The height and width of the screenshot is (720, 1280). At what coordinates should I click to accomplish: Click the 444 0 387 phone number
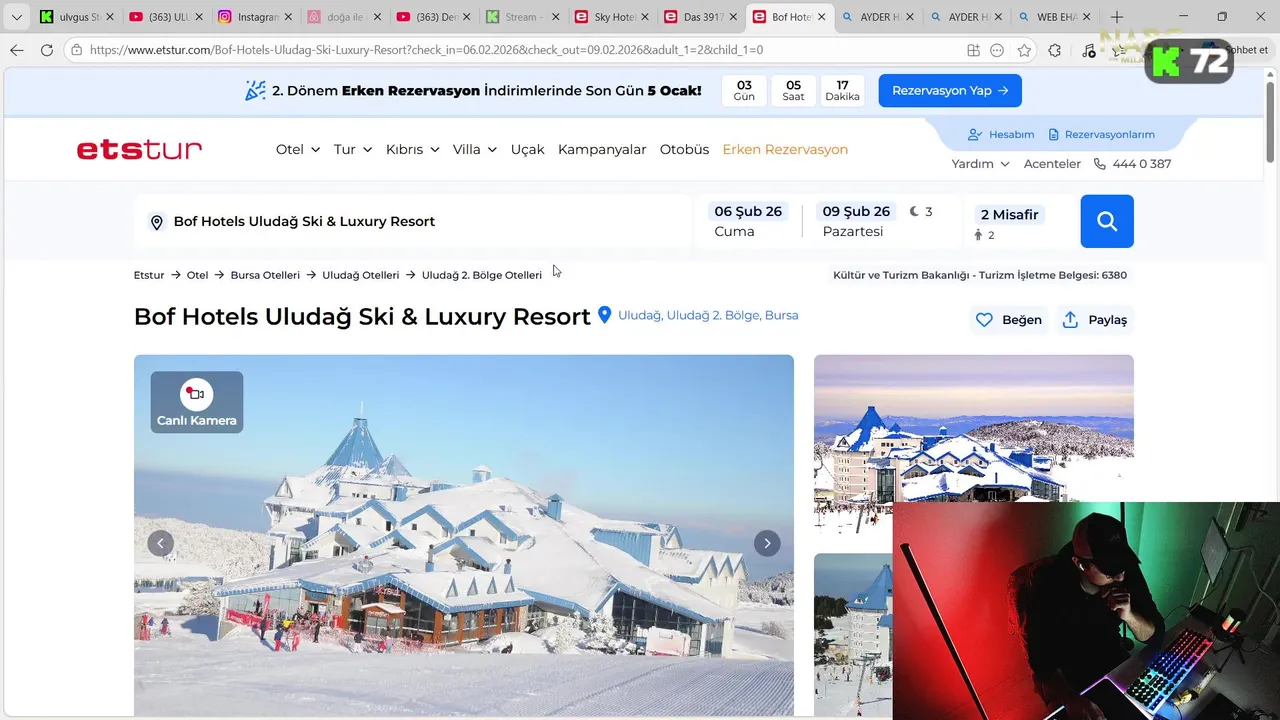coord(1142,164)
